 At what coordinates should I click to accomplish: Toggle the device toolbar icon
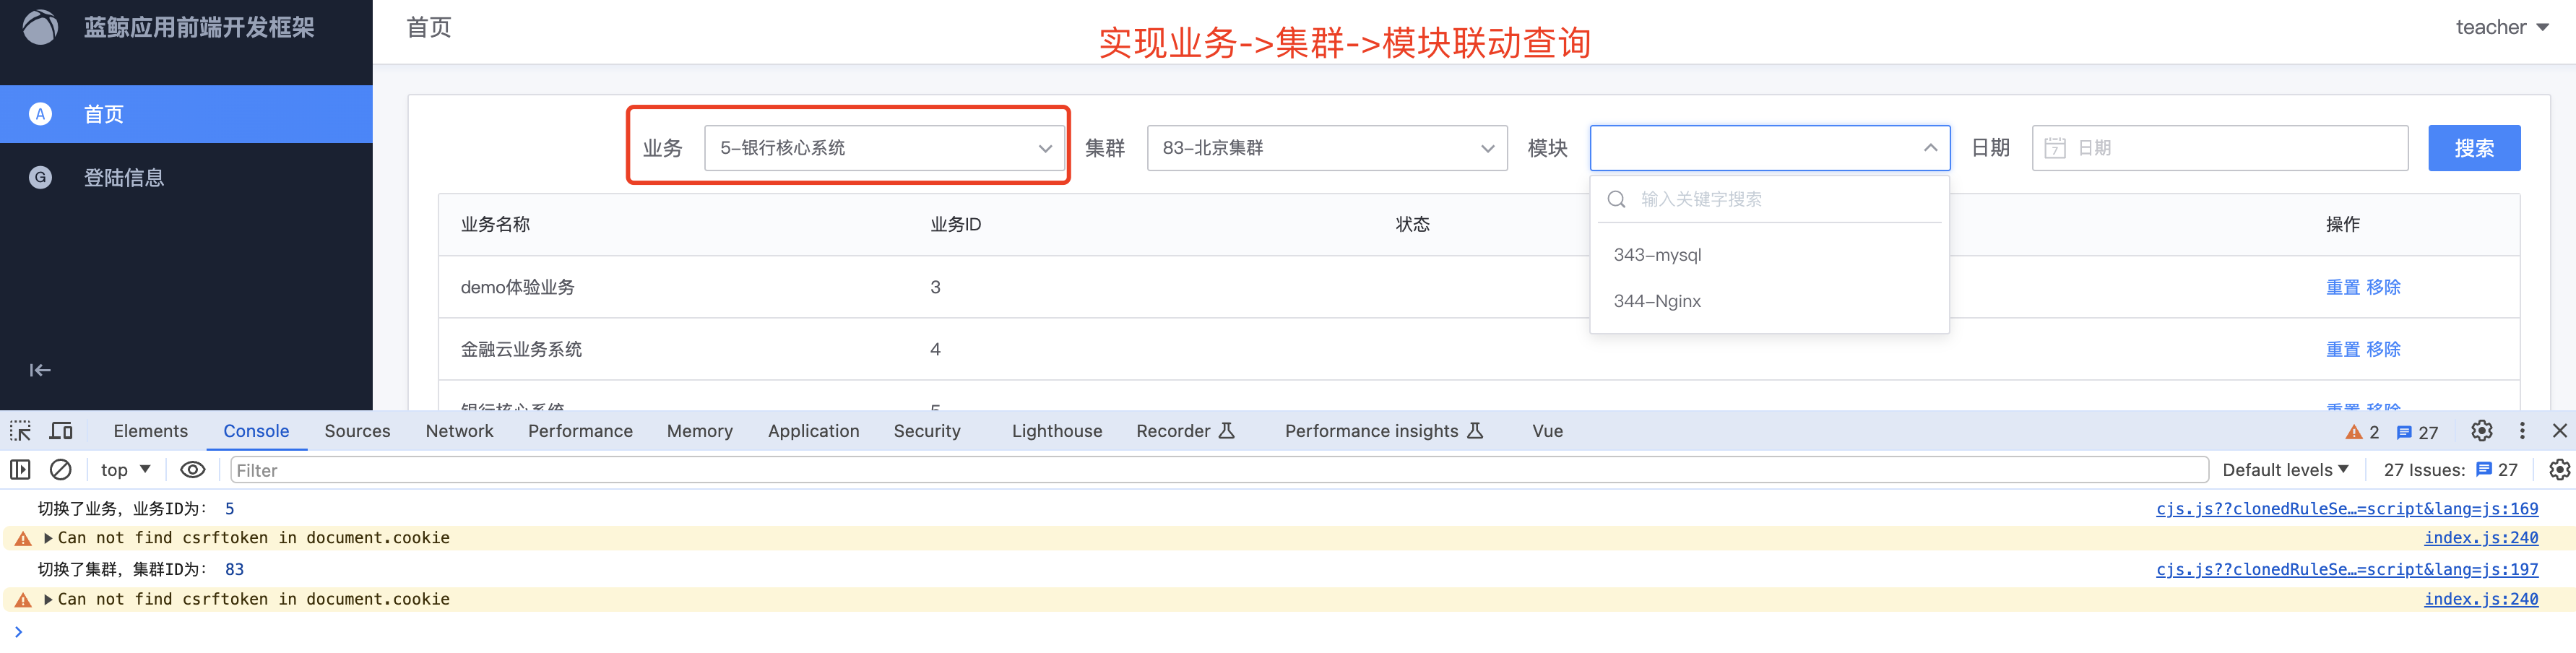(61, 431)
